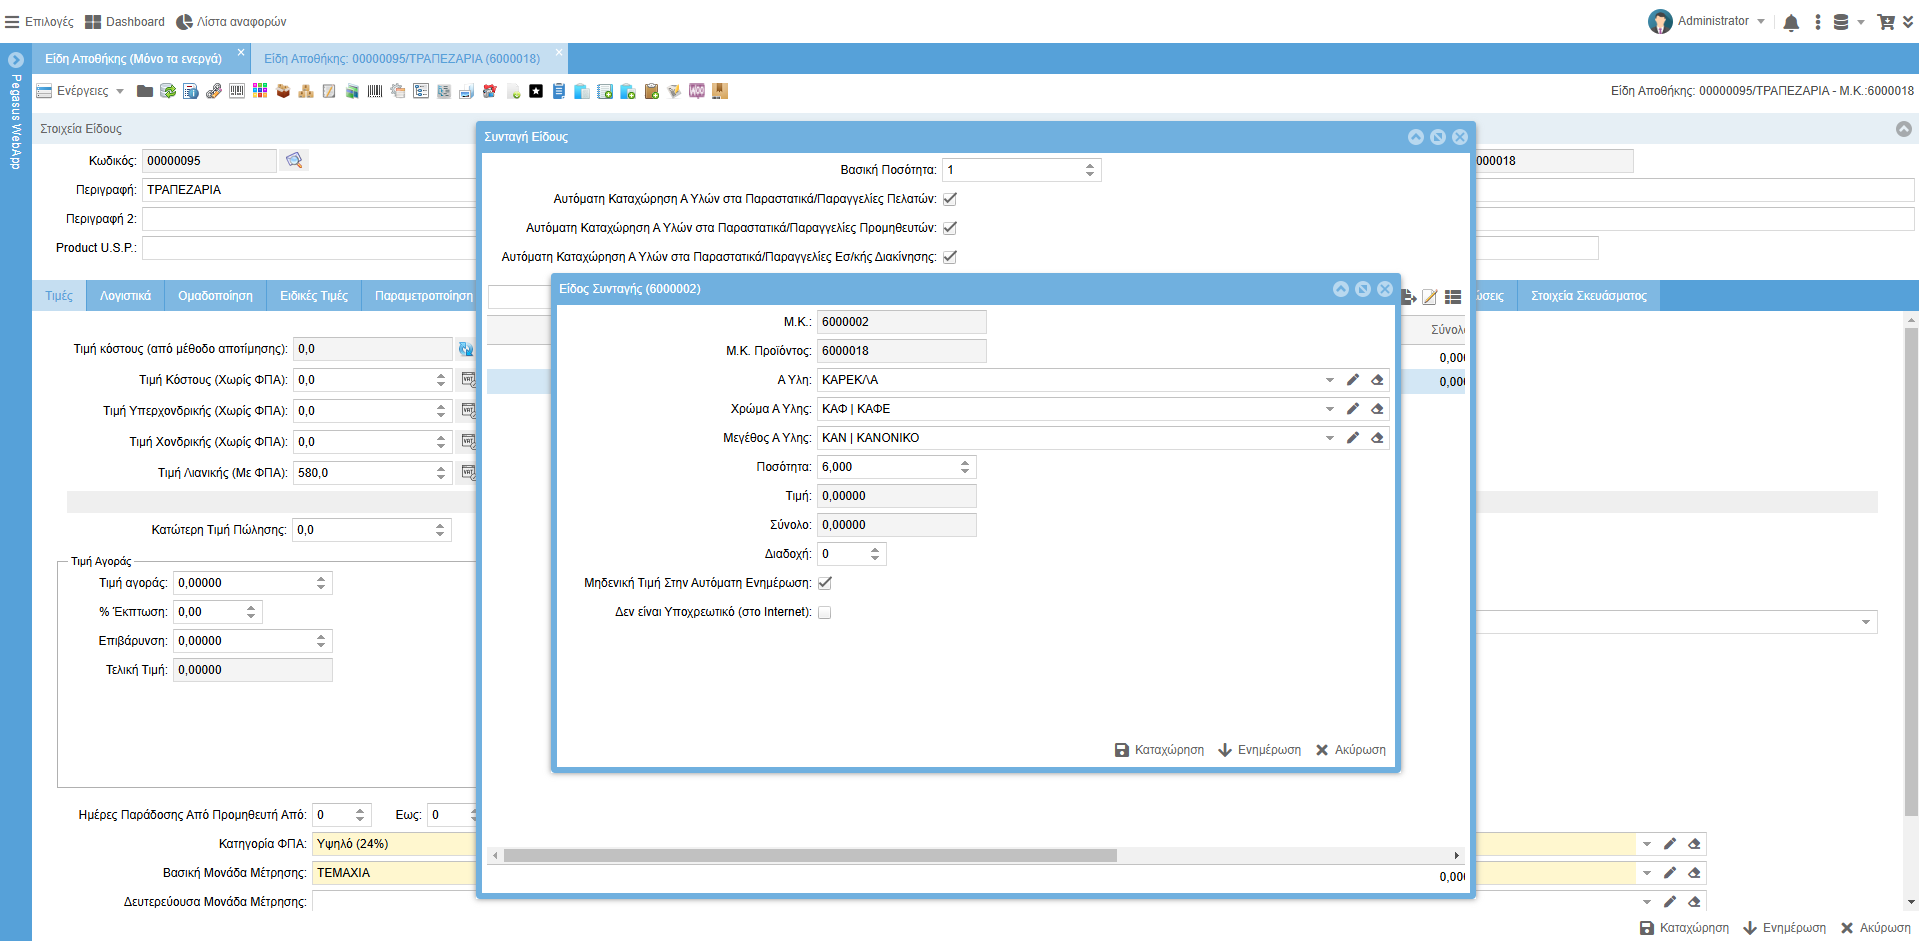This screenshot has width=1919, height=941.
Task: Click the dark folder toolbar icon
Action: (145, 91)
